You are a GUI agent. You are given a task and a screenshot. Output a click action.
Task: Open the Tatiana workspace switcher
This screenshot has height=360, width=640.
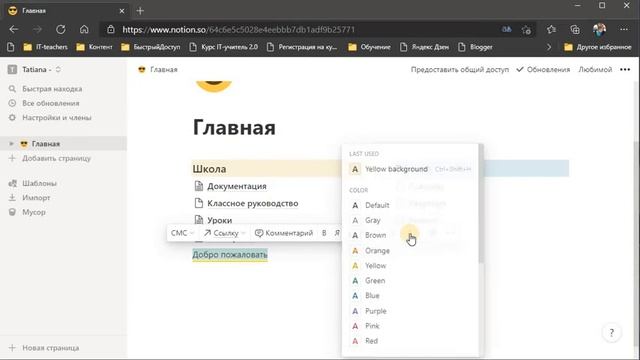point(35,69)
